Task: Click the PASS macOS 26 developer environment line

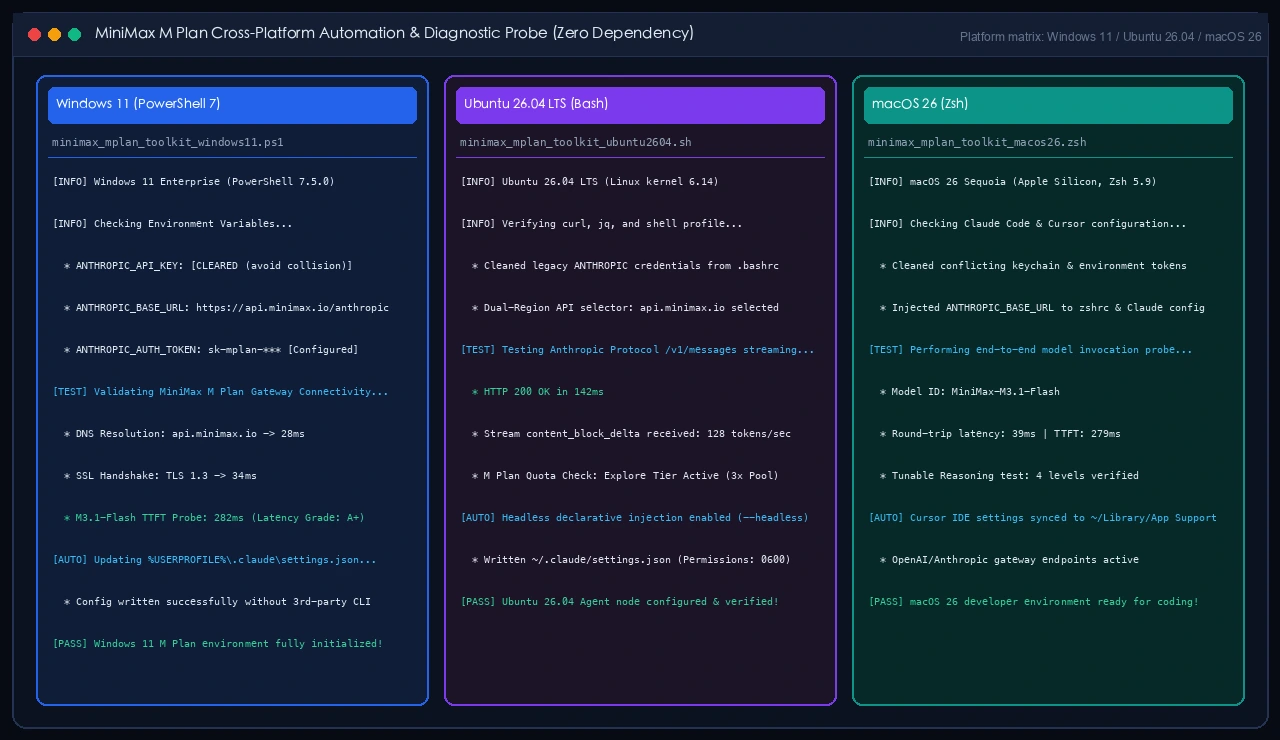Action: click(1034, 602)
